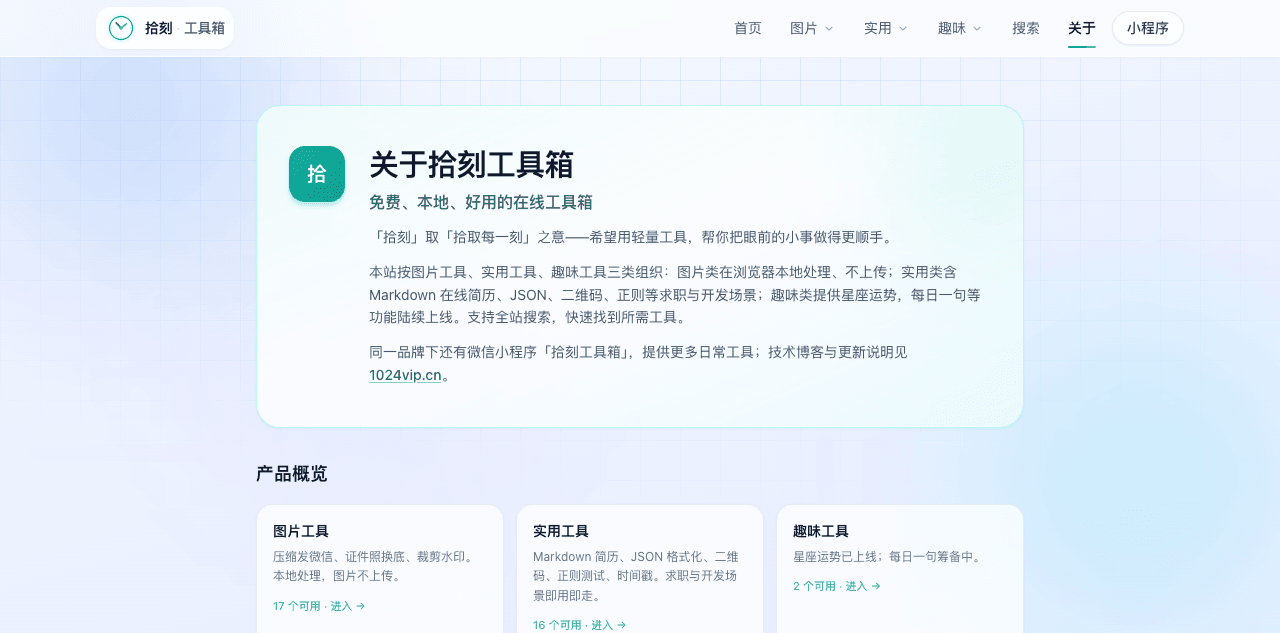
Task: Open the 趣味工具 card title
Action: (x=821, y=531)
